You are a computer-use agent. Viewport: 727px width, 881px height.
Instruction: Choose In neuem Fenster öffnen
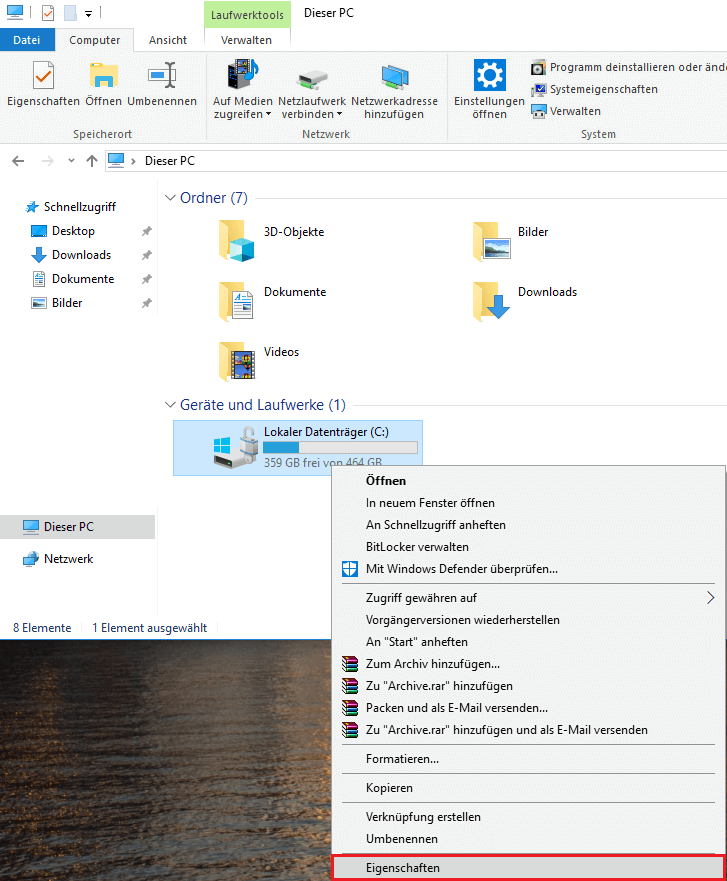[x=528, y=503]
